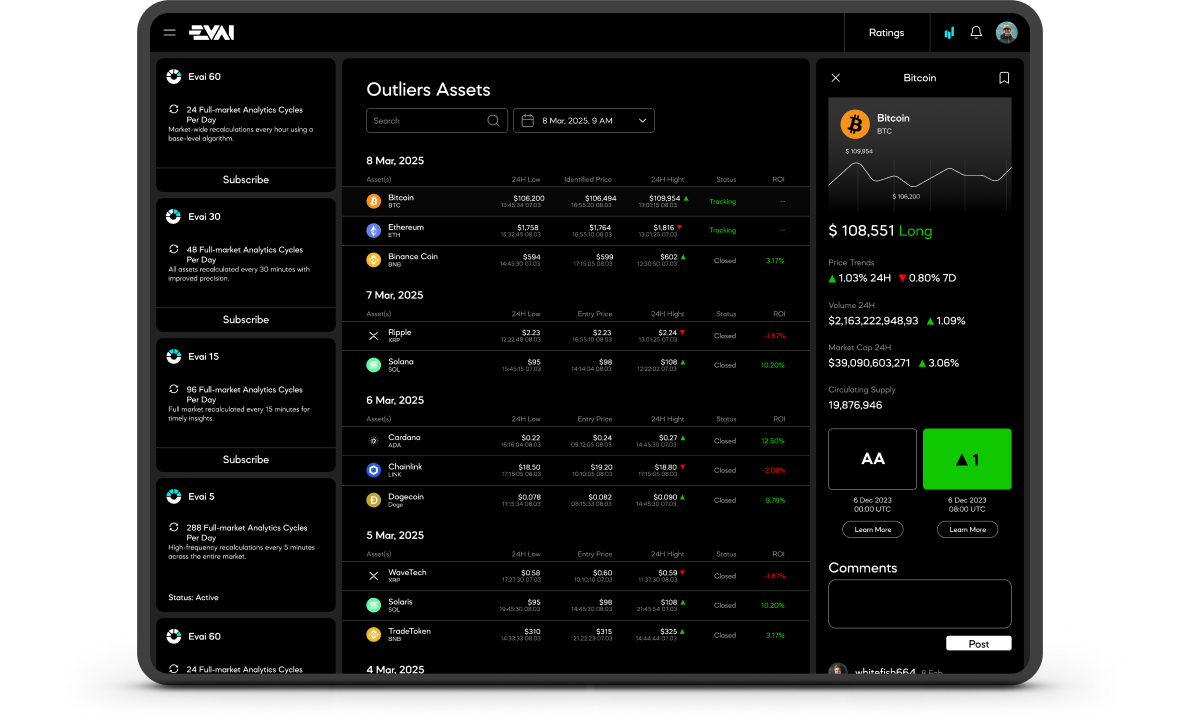Post a comment on Bitcoin
The width and height of the screenshot is (1180, 725).
tap(978, 643)
